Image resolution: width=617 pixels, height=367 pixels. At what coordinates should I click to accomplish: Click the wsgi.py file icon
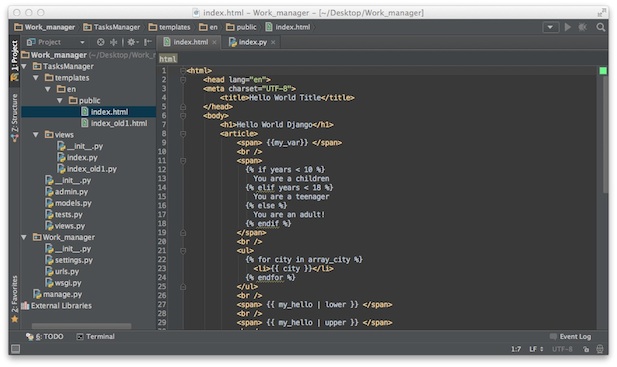[49, 283]
